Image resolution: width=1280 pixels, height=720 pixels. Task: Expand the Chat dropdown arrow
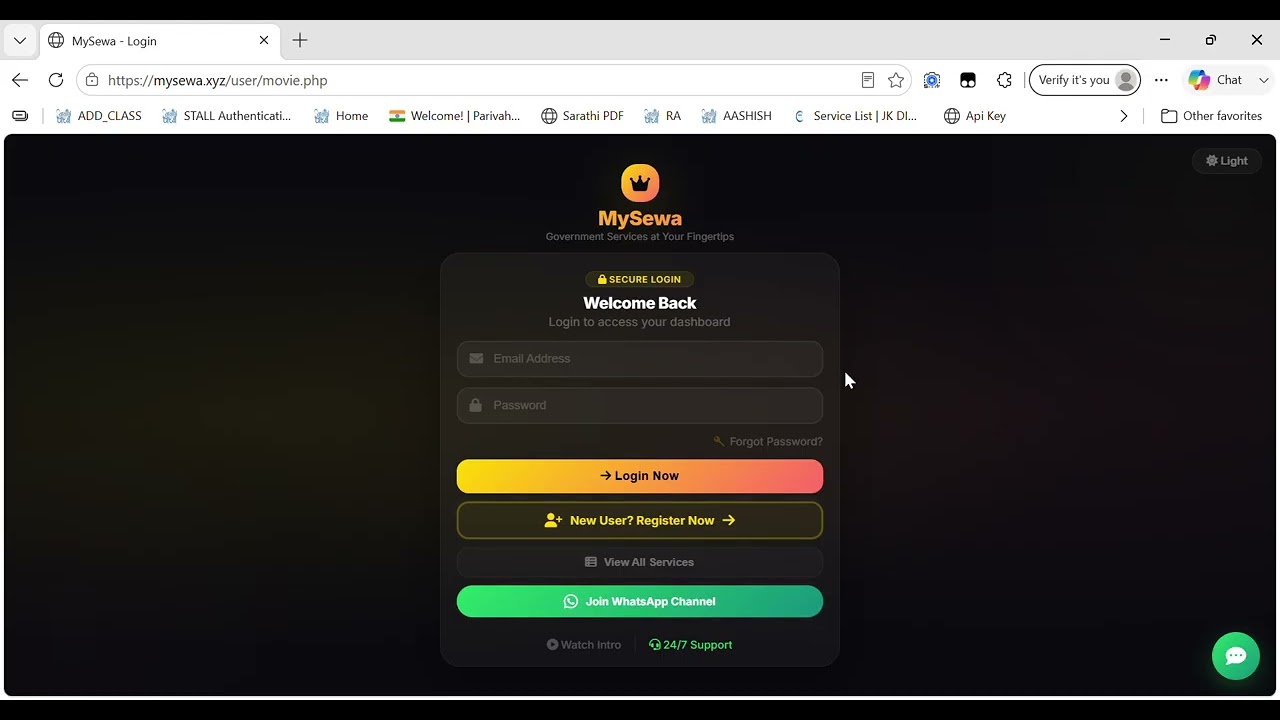click(x=1264, y=80)
